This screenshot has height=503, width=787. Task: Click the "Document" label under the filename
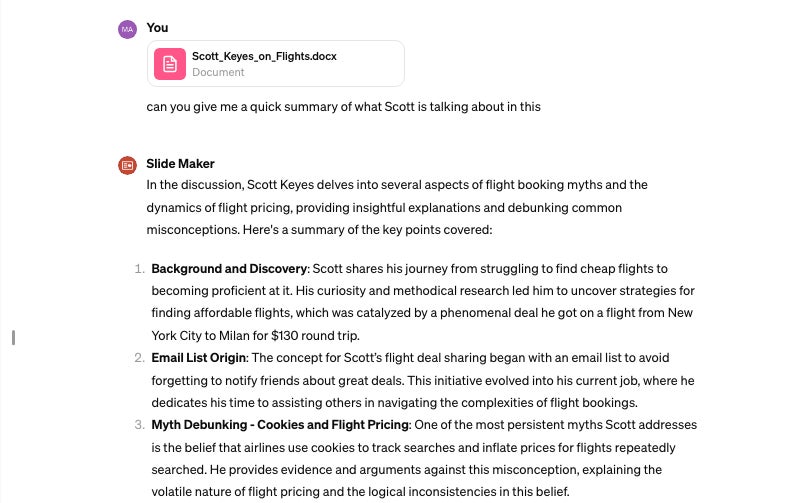coord(218,72)
